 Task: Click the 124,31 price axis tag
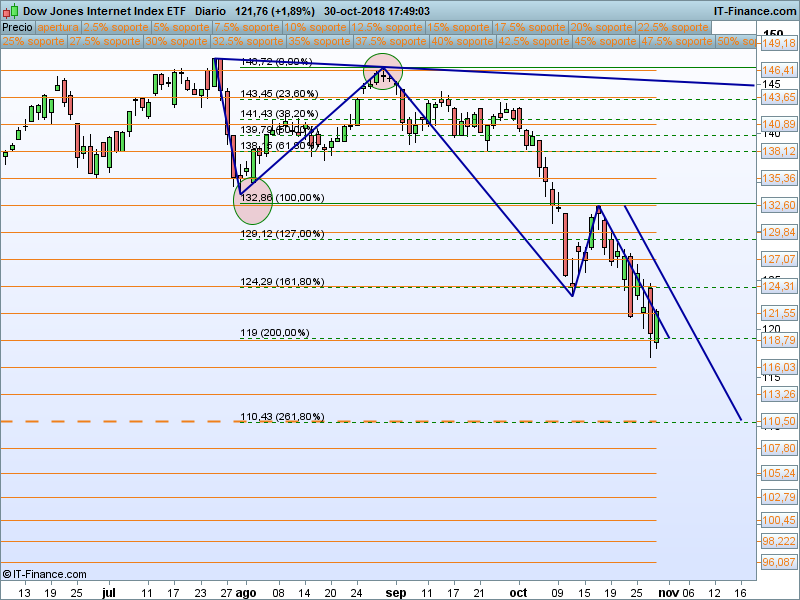click(x=779, y=286)
